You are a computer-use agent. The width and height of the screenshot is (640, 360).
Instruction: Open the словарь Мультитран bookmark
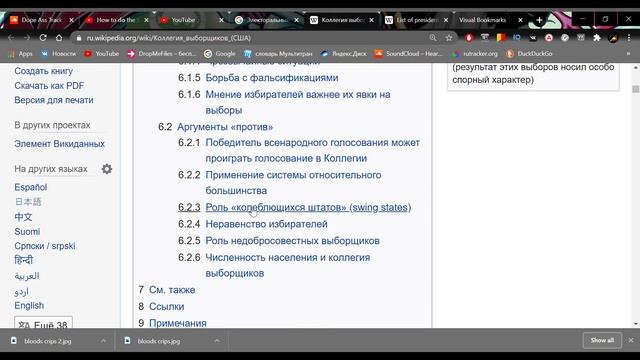(x=278, y=54)
